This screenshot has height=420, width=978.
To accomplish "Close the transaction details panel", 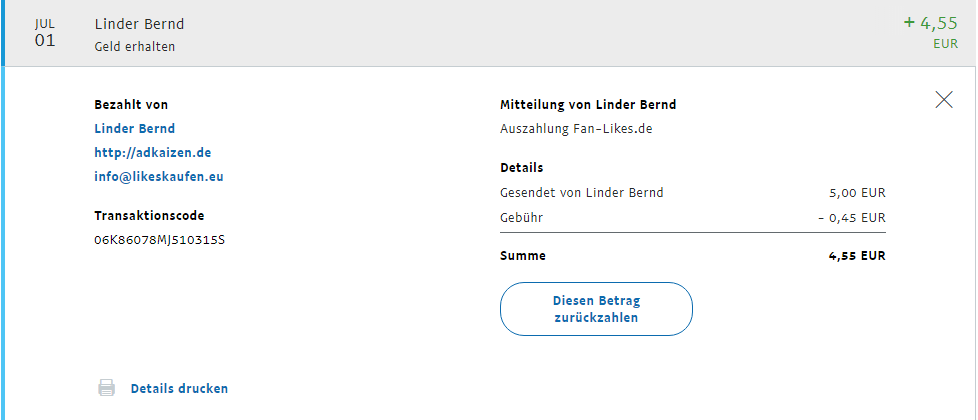I will point(943,99).
